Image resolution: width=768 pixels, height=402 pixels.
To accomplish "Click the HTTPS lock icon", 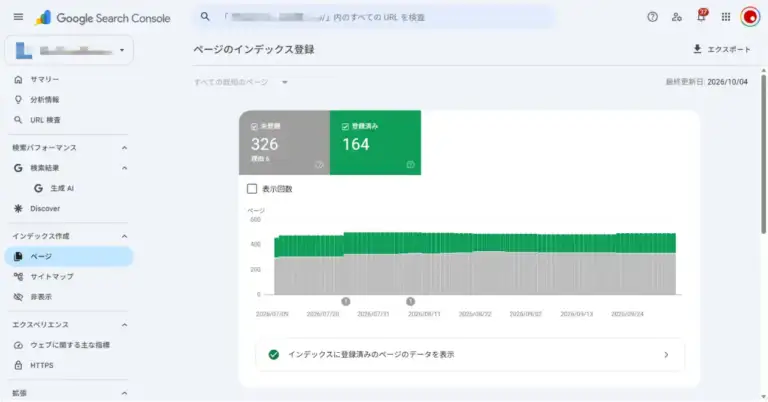I will point(18,365).
